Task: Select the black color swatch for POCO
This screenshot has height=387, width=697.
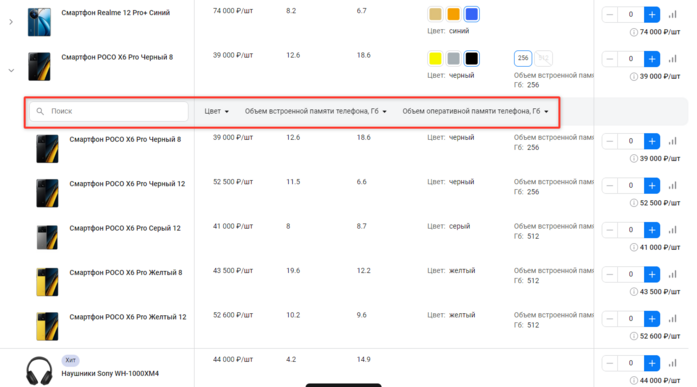Action: pyautogui.click(x=472, y=58)
